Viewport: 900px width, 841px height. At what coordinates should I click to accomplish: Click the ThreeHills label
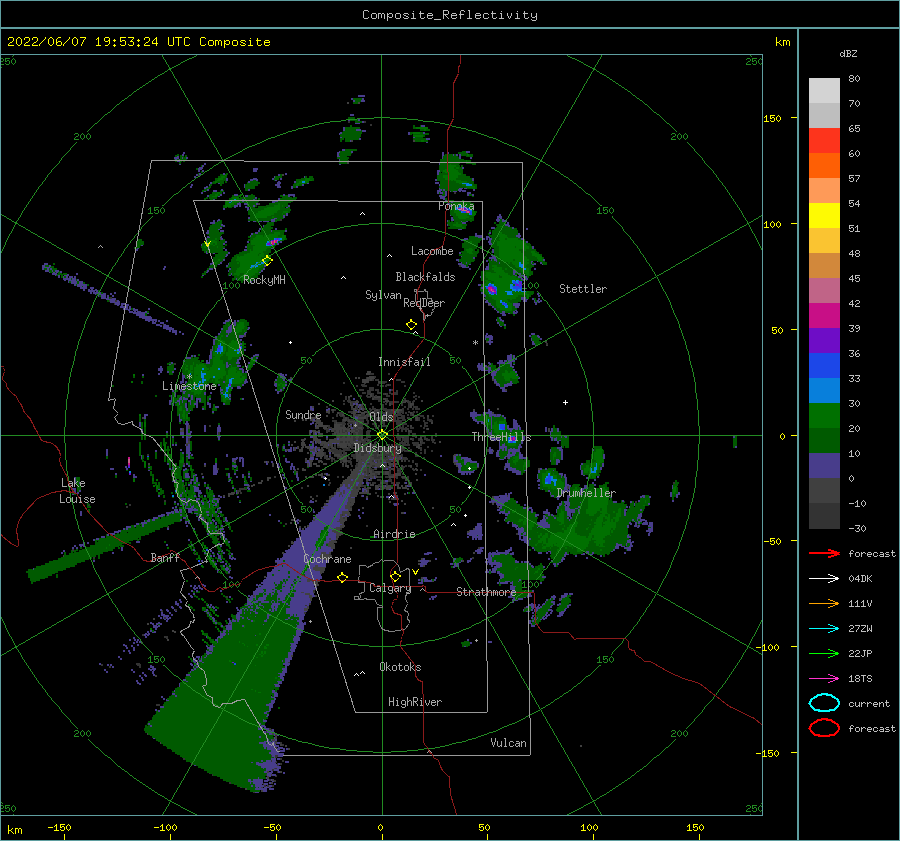(502, 437)
